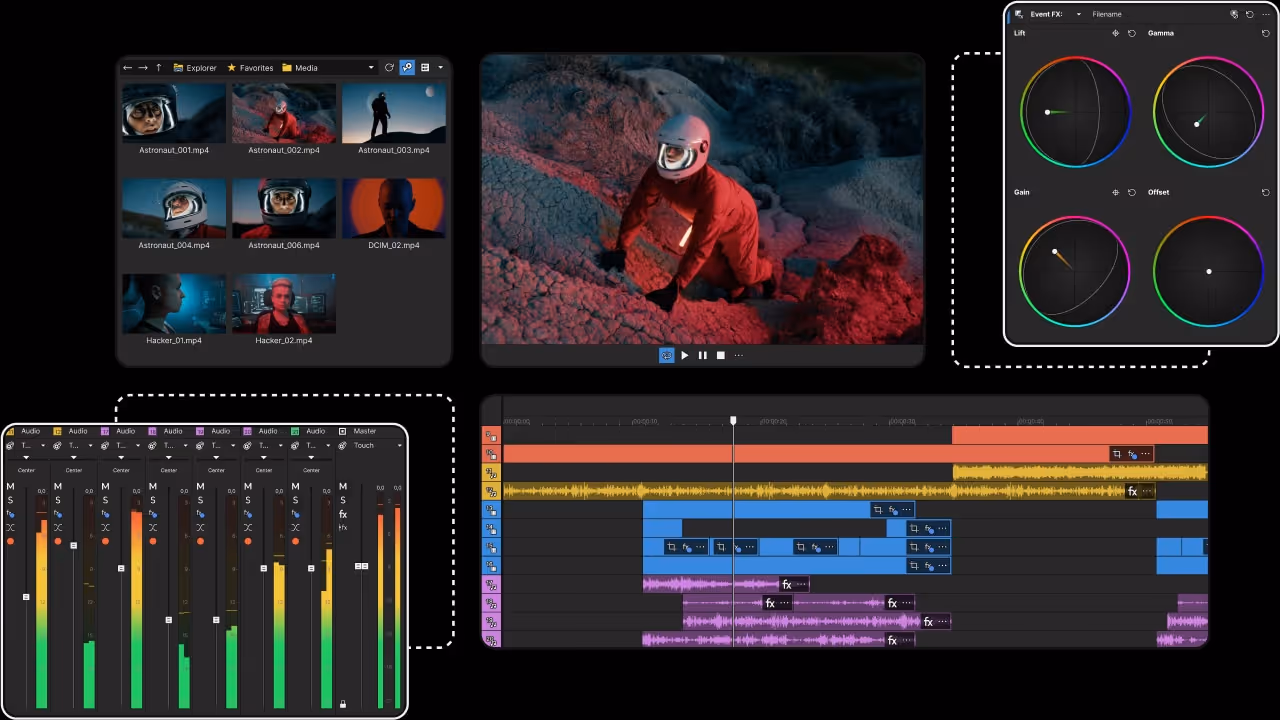
Task: Reset the Lift color wheel
Action: pyautogui.click(x=1132, y=33)
